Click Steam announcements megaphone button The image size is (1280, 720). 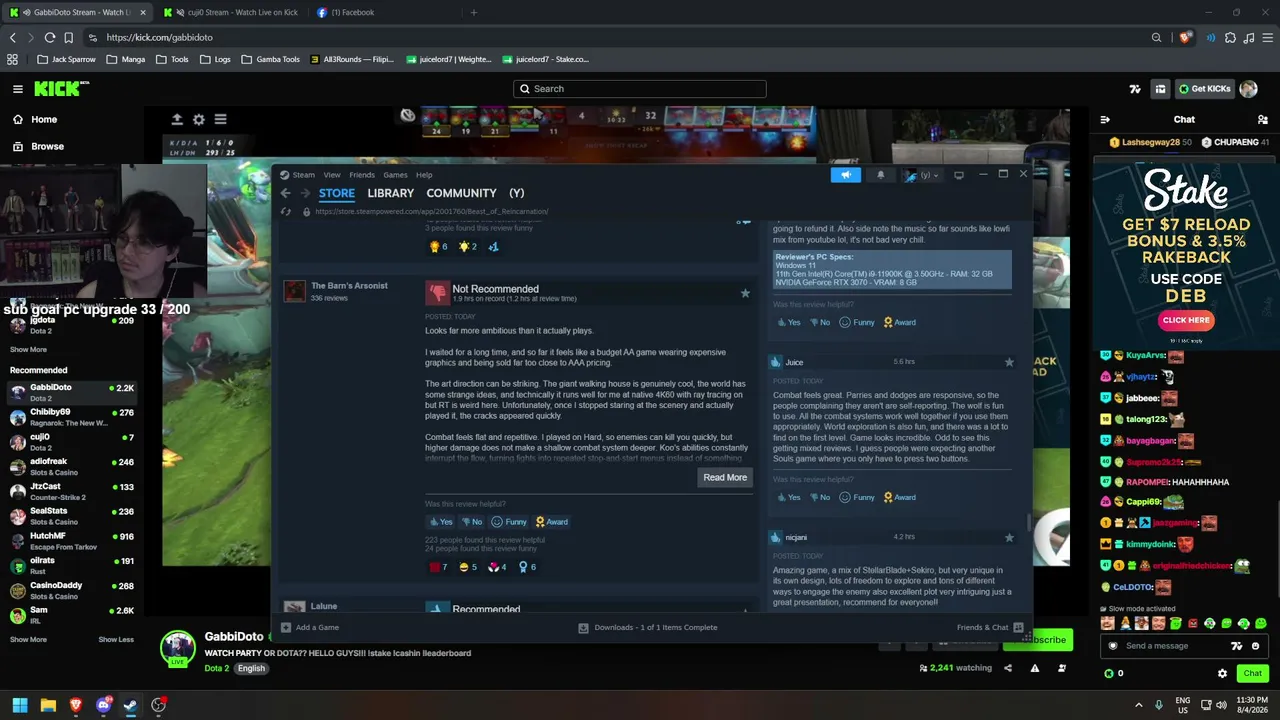(x=846, y=175)
